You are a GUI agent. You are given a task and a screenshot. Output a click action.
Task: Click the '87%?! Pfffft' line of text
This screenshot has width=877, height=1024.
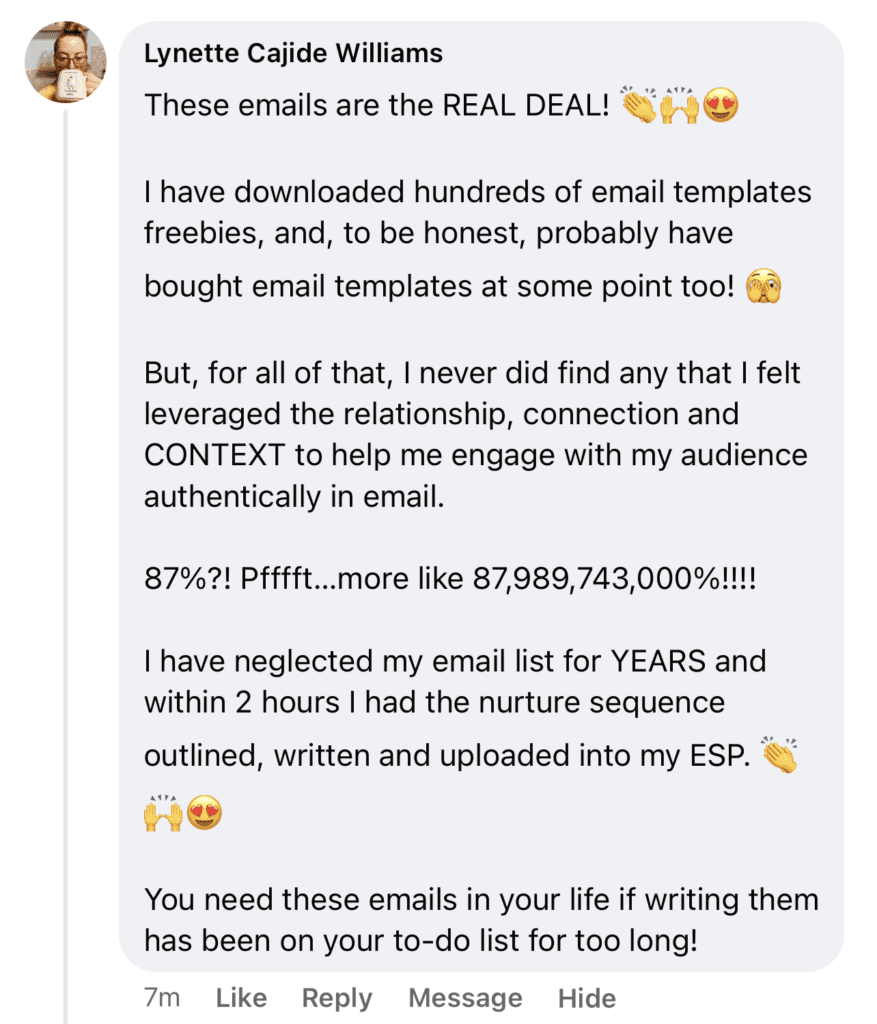coord(450,580)
